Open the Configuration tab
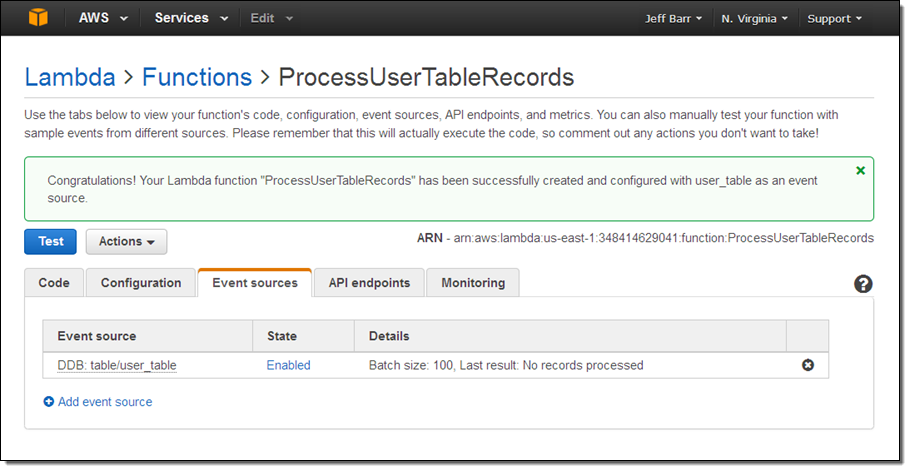910x471 pixels. (x=141, y=283)
